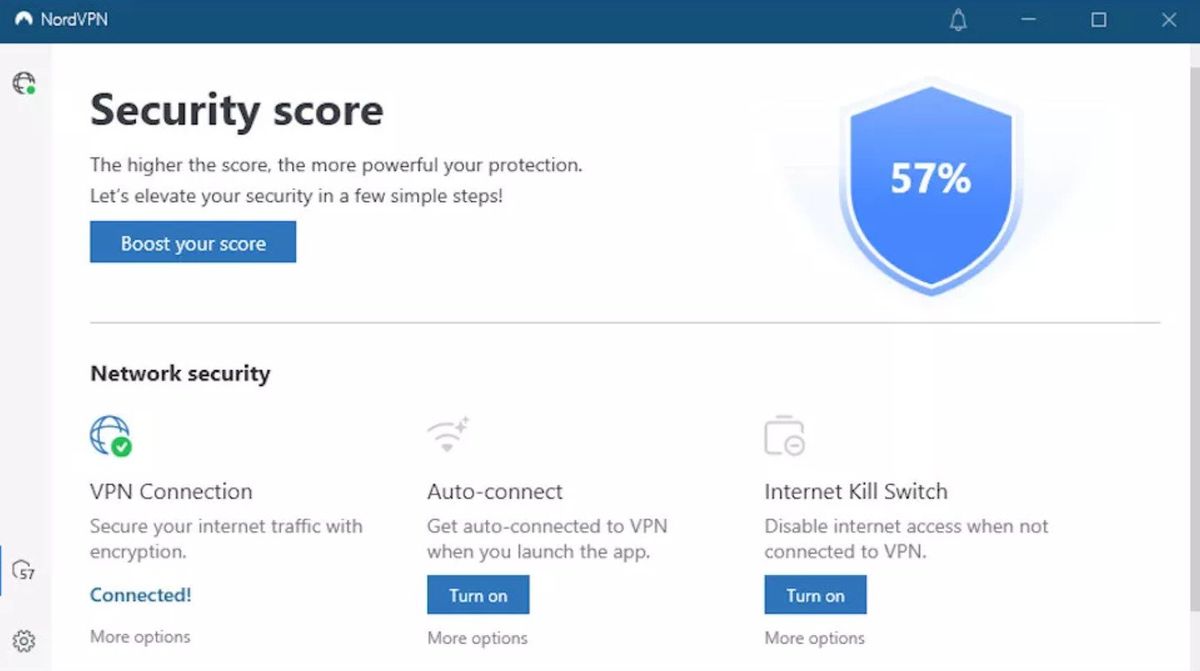This screenshot has height=671, width=1200.
Task: Click the Security score heading text
Action: 236,110
